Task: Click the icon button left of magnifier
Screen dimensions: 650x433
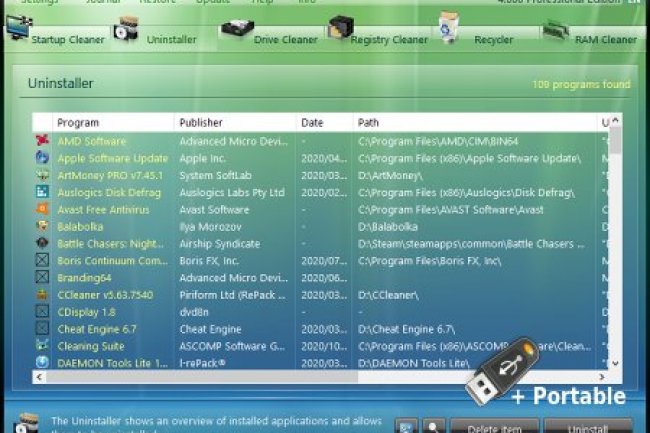Action: (406, 427)
